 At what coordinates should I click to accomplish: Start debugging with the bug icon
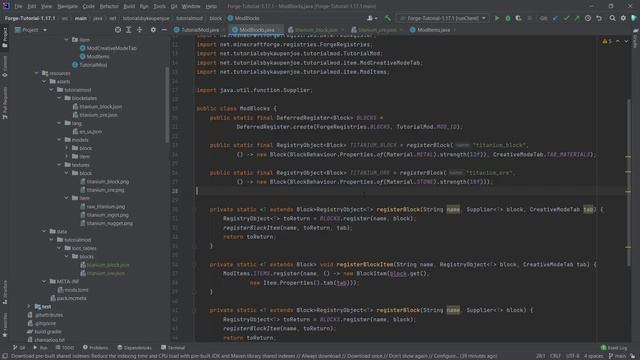[x=508, y=18]
